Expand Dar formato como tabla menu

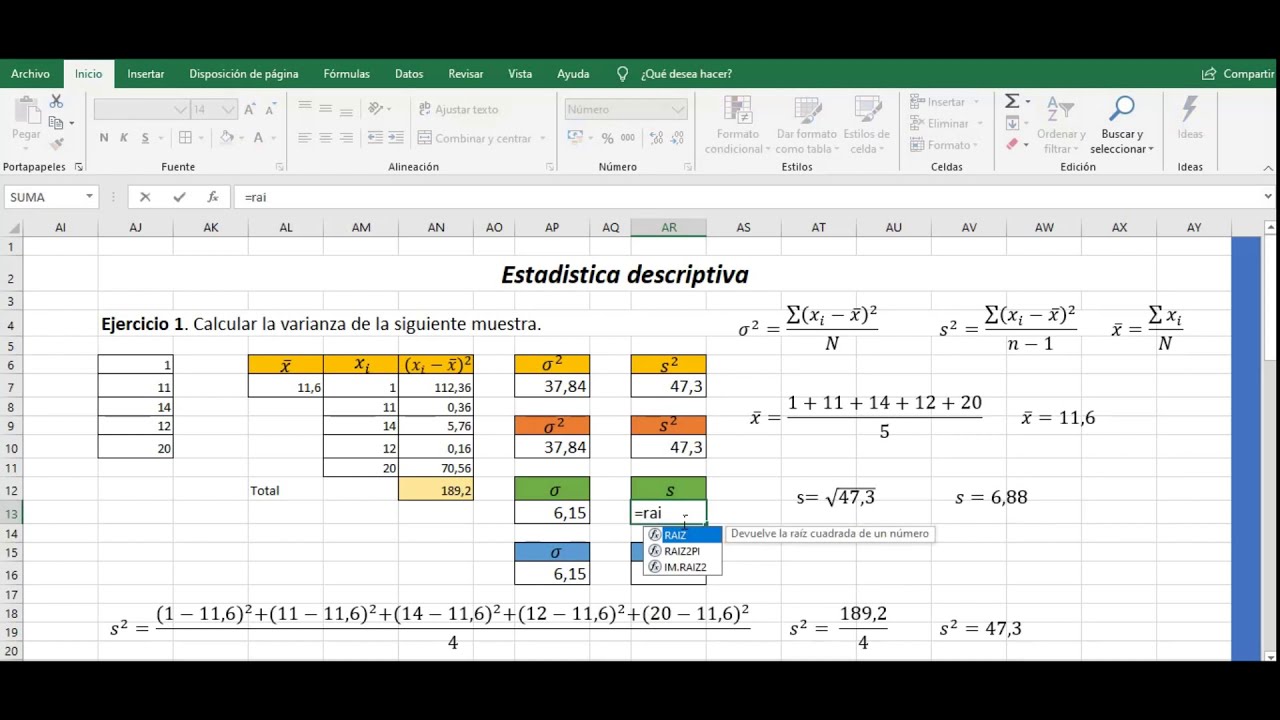(x=806, y=125)
